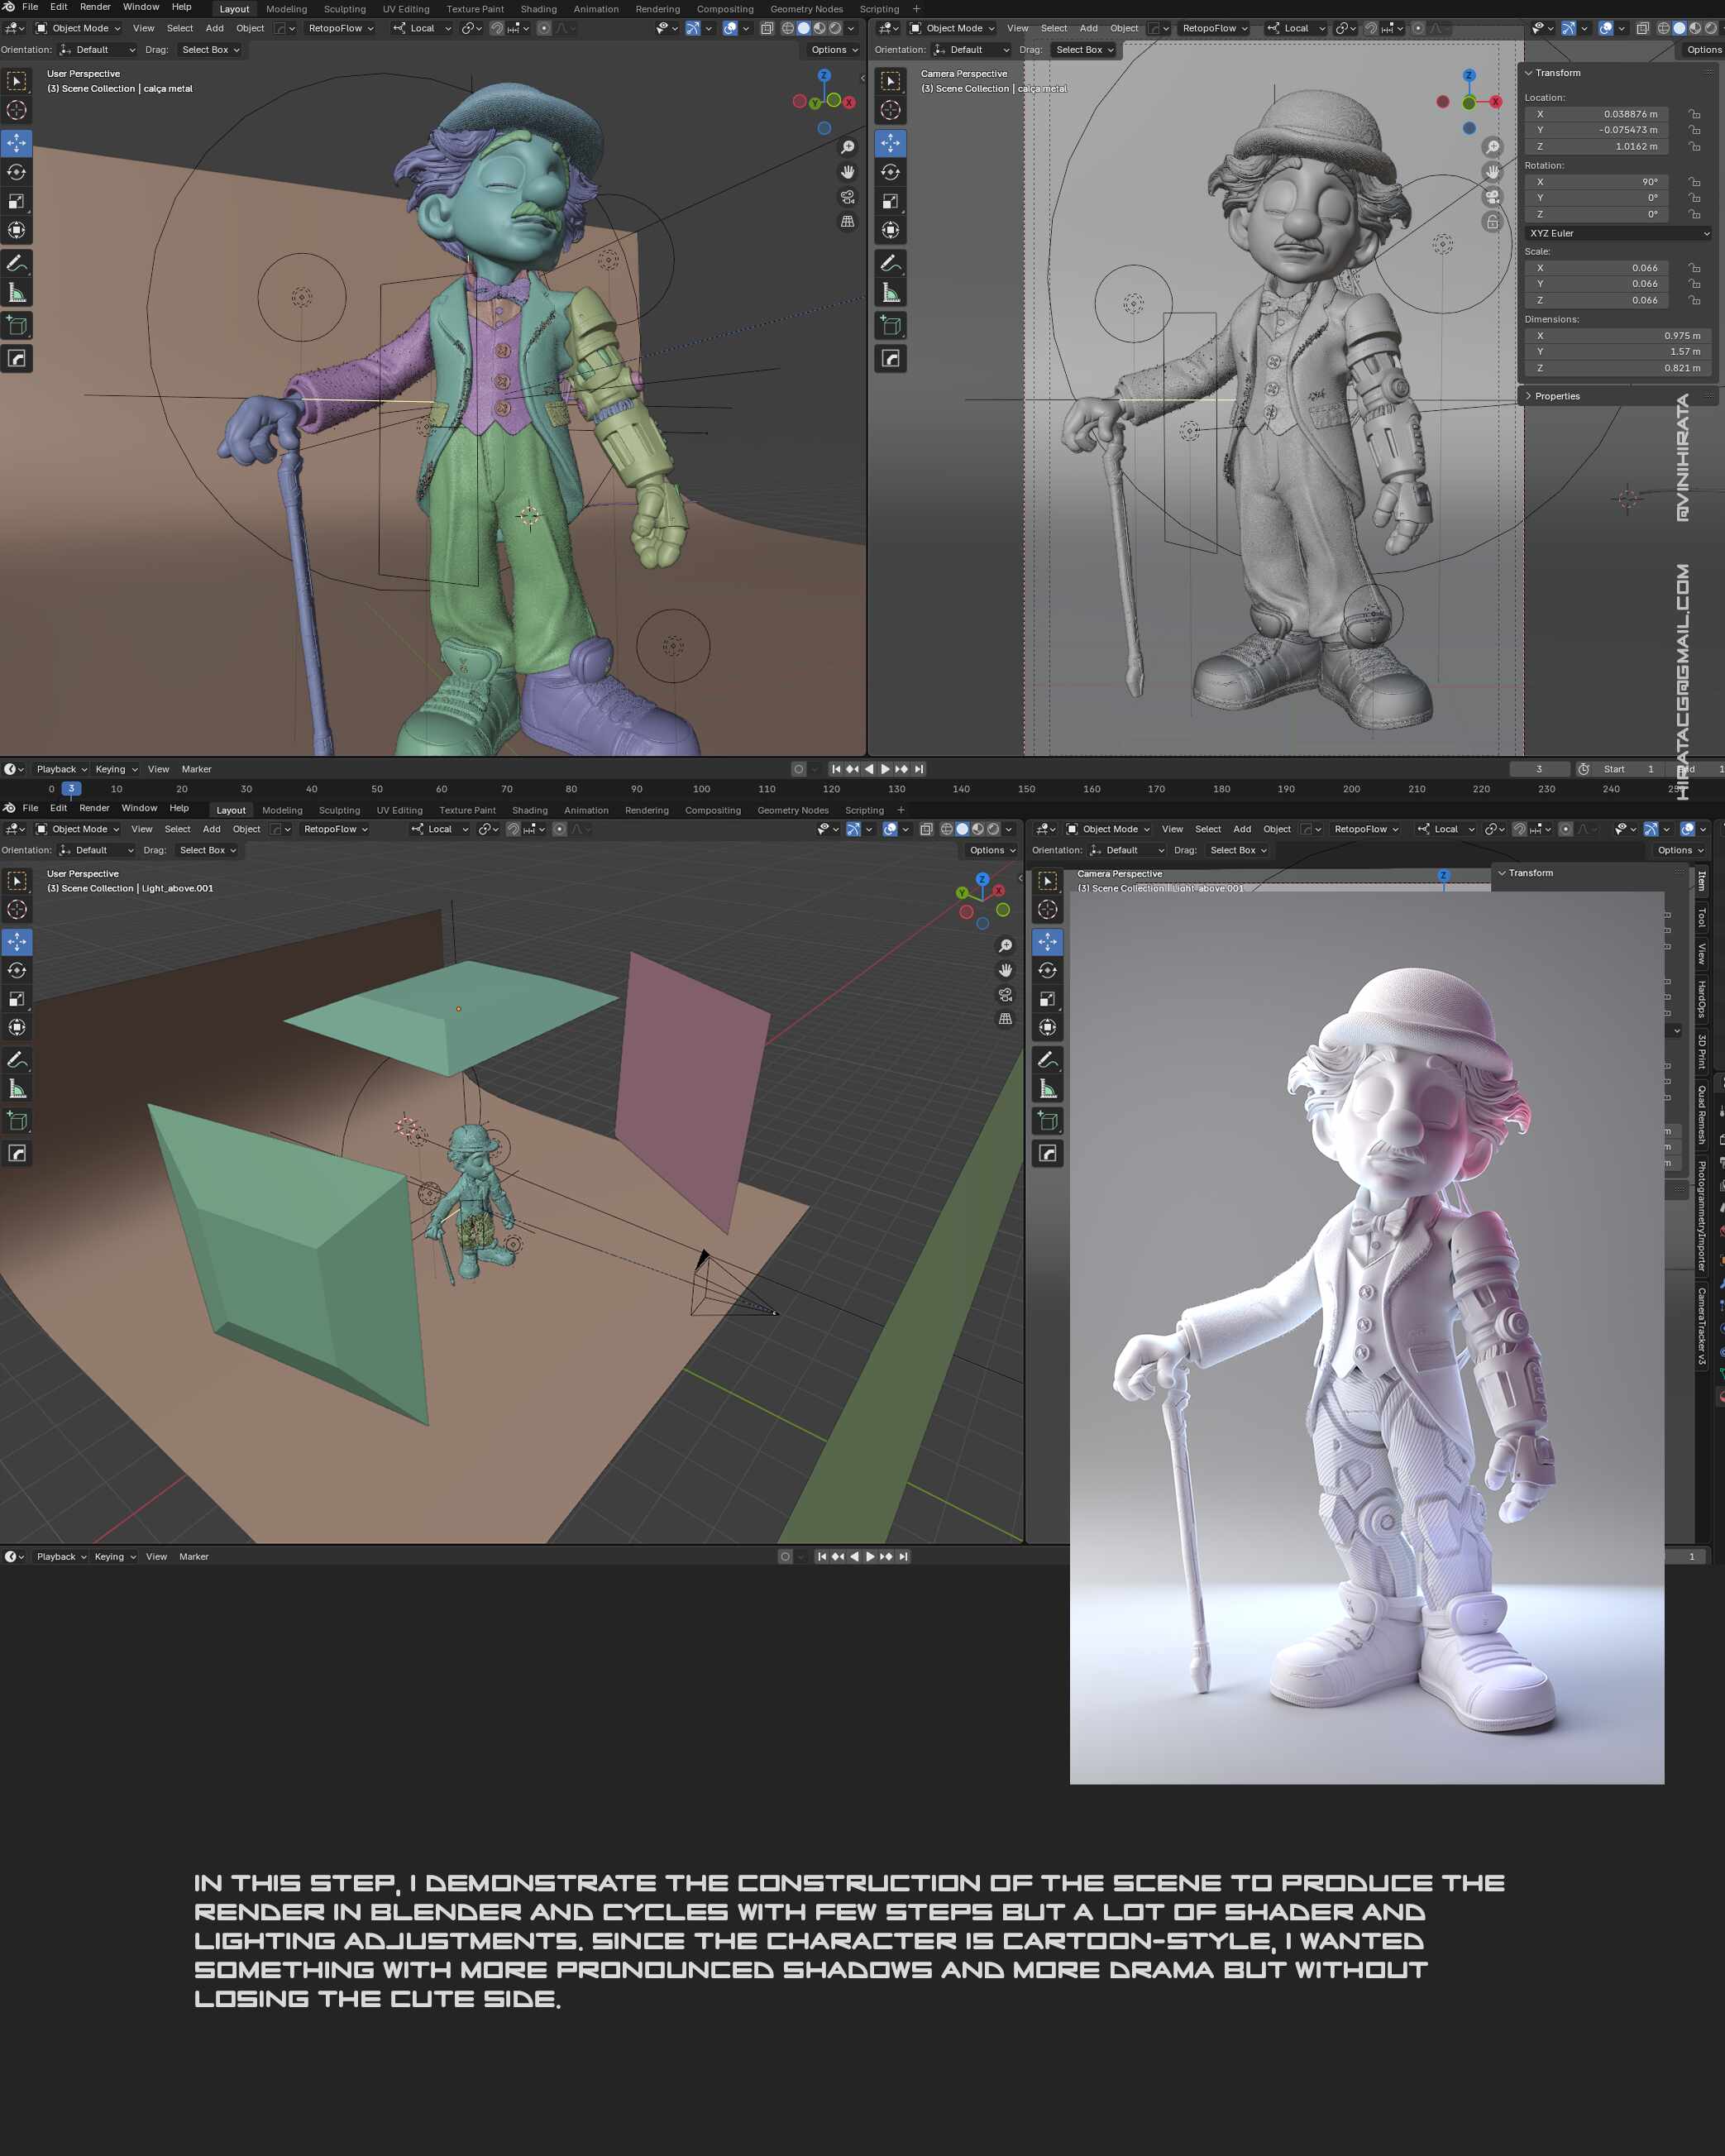1725x2156 pixels.
Task: Open the XYZ Euler rotation mode dropdown
Action: coord(1617,233)
